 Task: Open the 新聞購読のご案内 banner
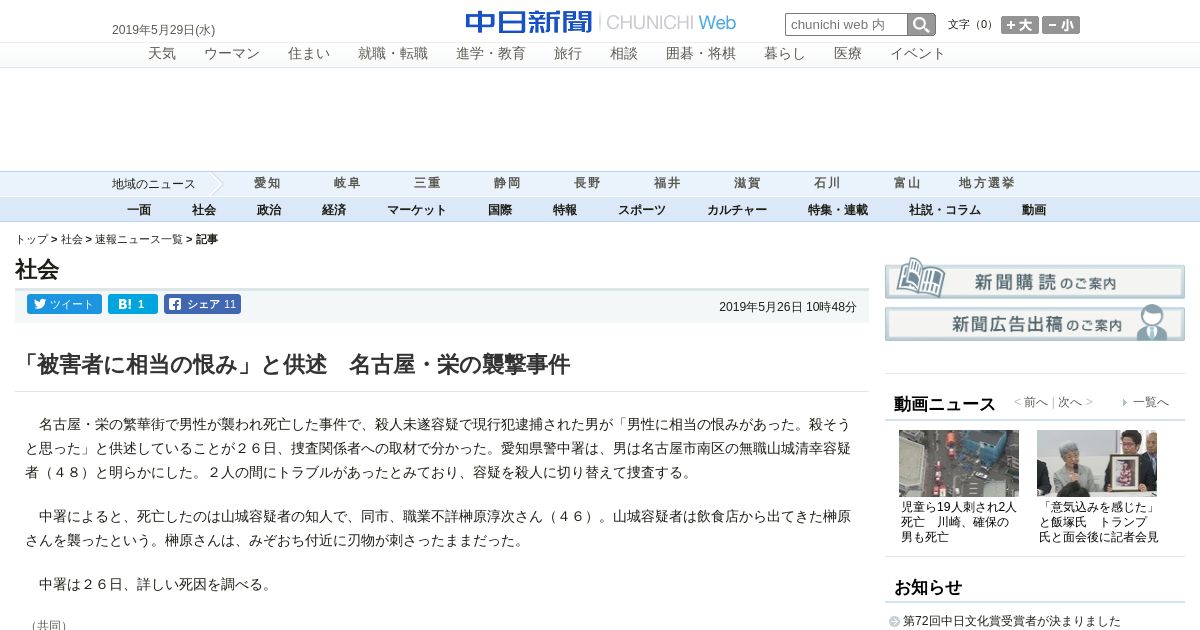point(1035,280)
